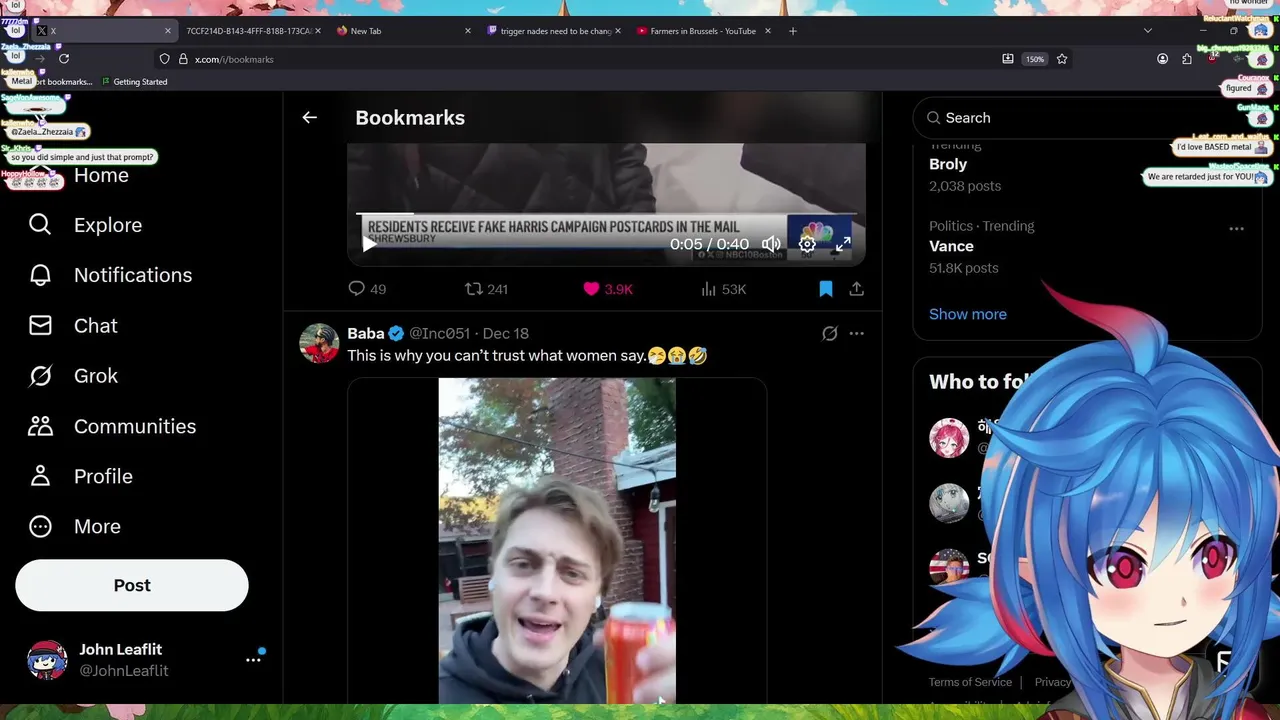The height and width of the screenshot is (720, 1280).
Task: Seek on the video progress bar
Action: tap(606, 213)
